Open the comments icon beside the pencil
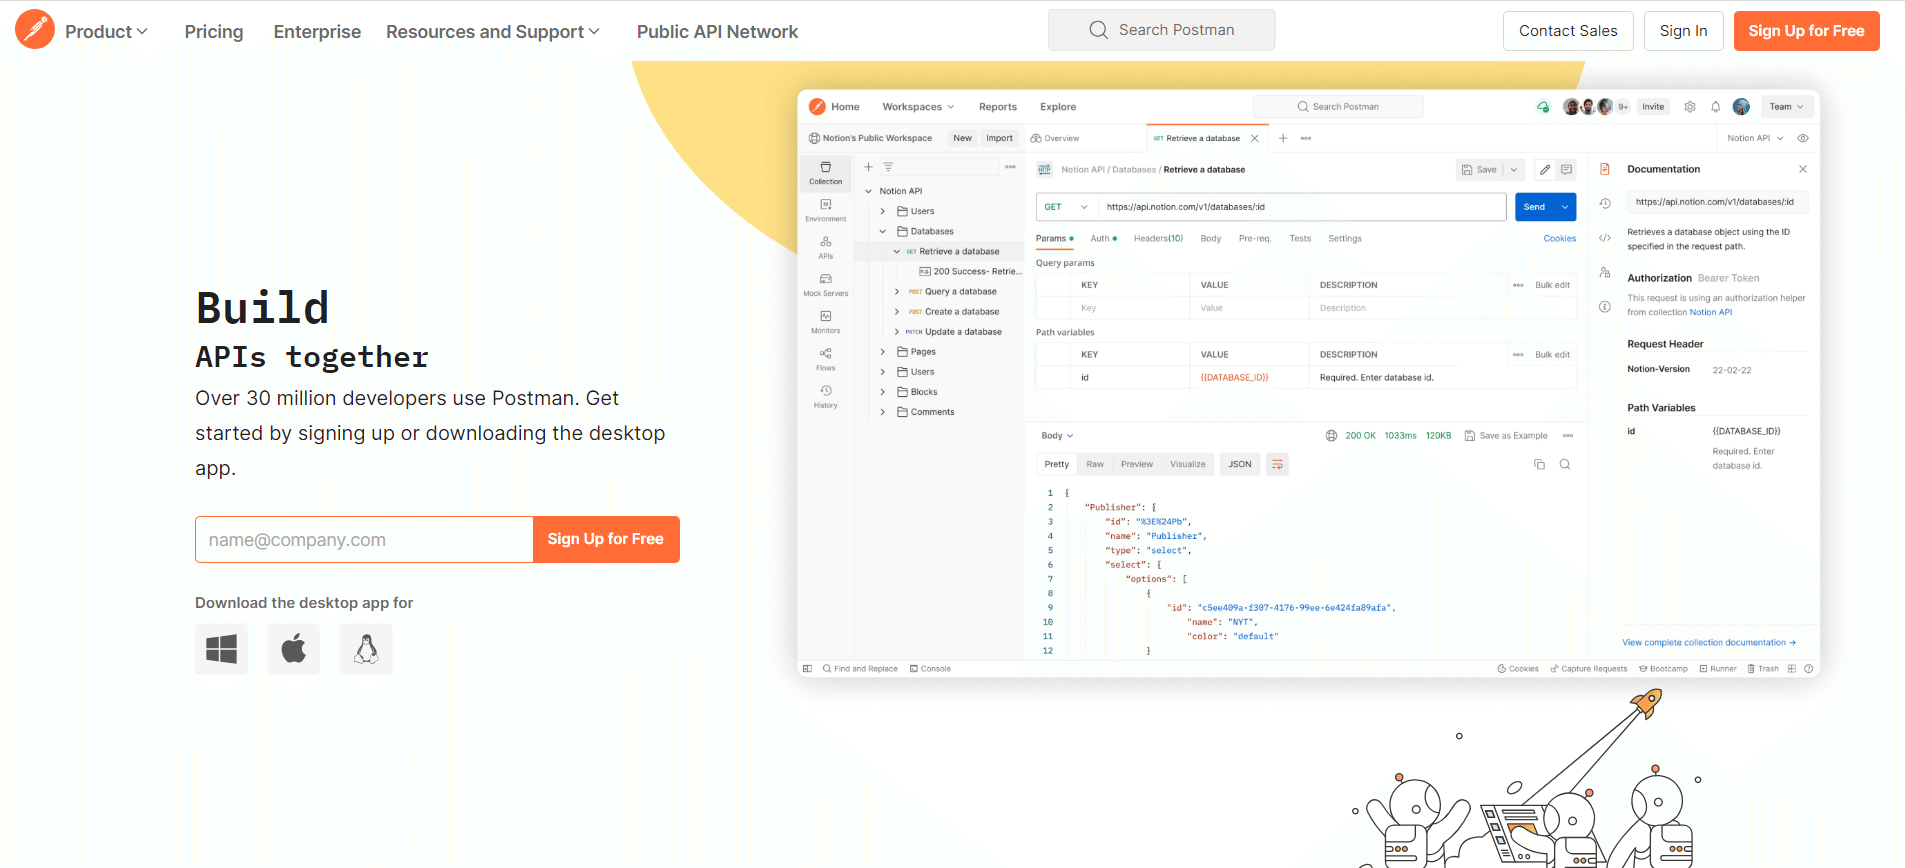 (x=1567, y=169)
